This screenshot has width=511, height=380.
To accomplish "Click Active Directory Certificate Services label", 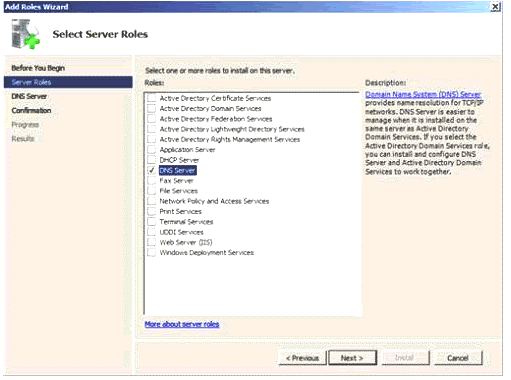I will (x=215, y=98).
